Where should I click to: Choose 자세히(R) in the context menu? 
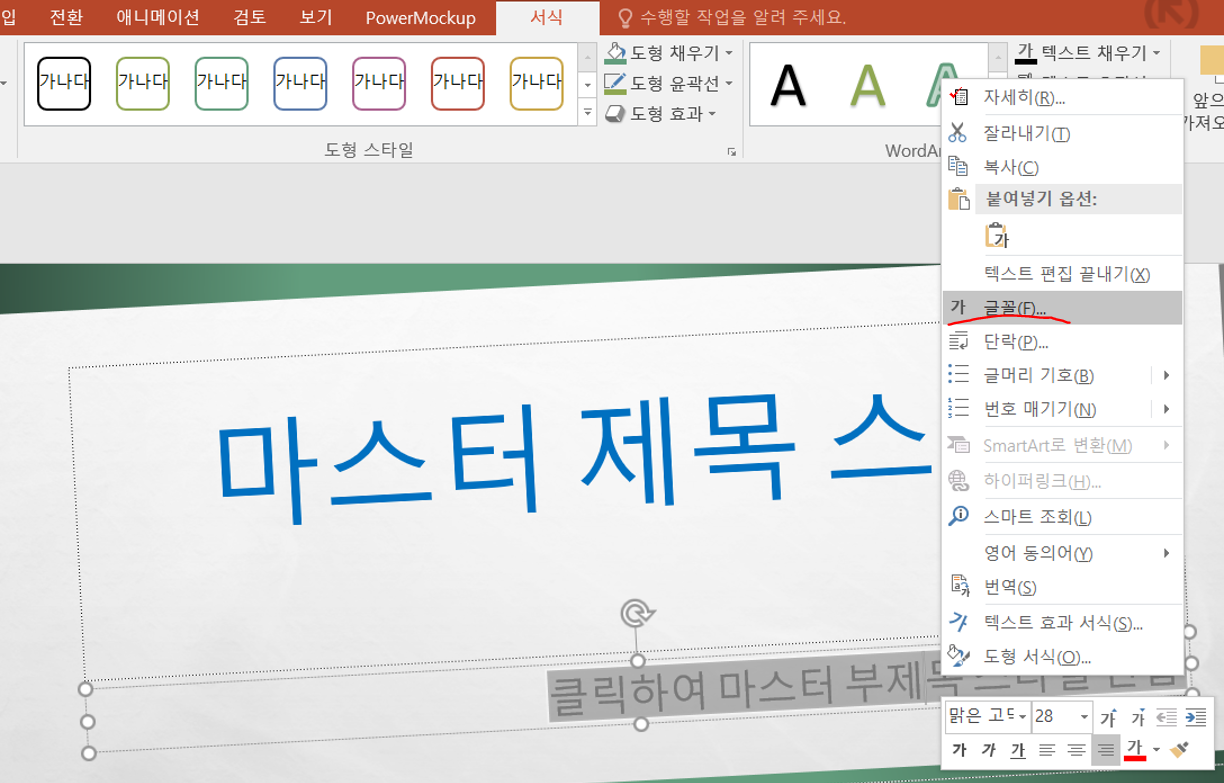[x=1063, y=98]
